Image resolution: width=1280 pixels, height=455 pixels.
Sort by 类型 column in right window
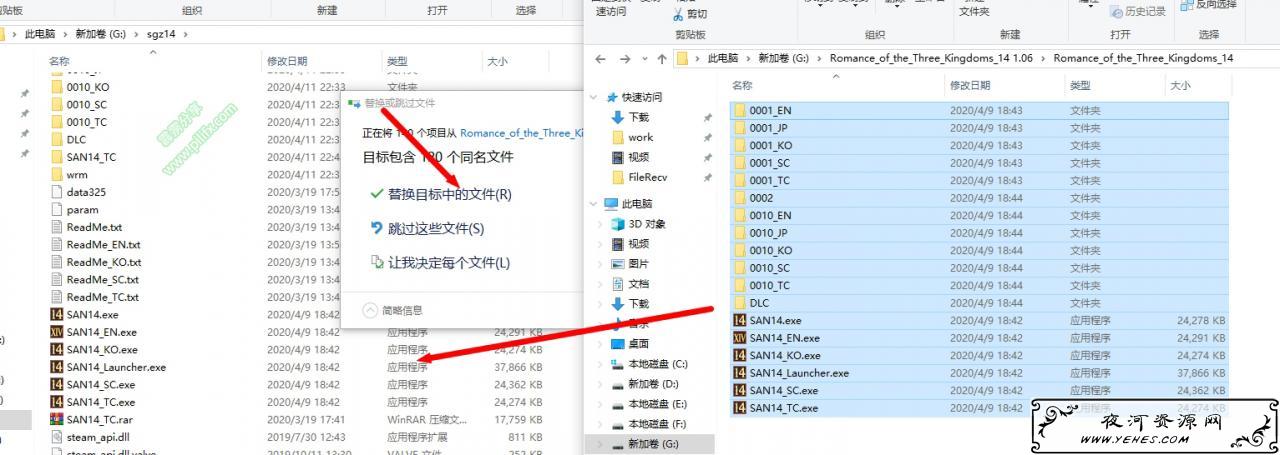pyautogui.click(x=1080, y=85)
